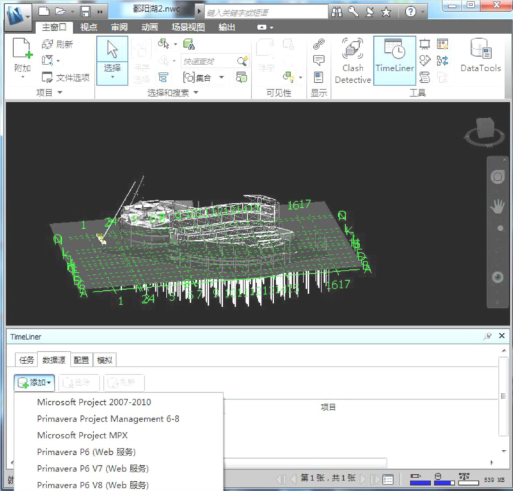
Task: Toggle the TimeLiner tool button
Action: pyautogui.click(x=395, y=61)
